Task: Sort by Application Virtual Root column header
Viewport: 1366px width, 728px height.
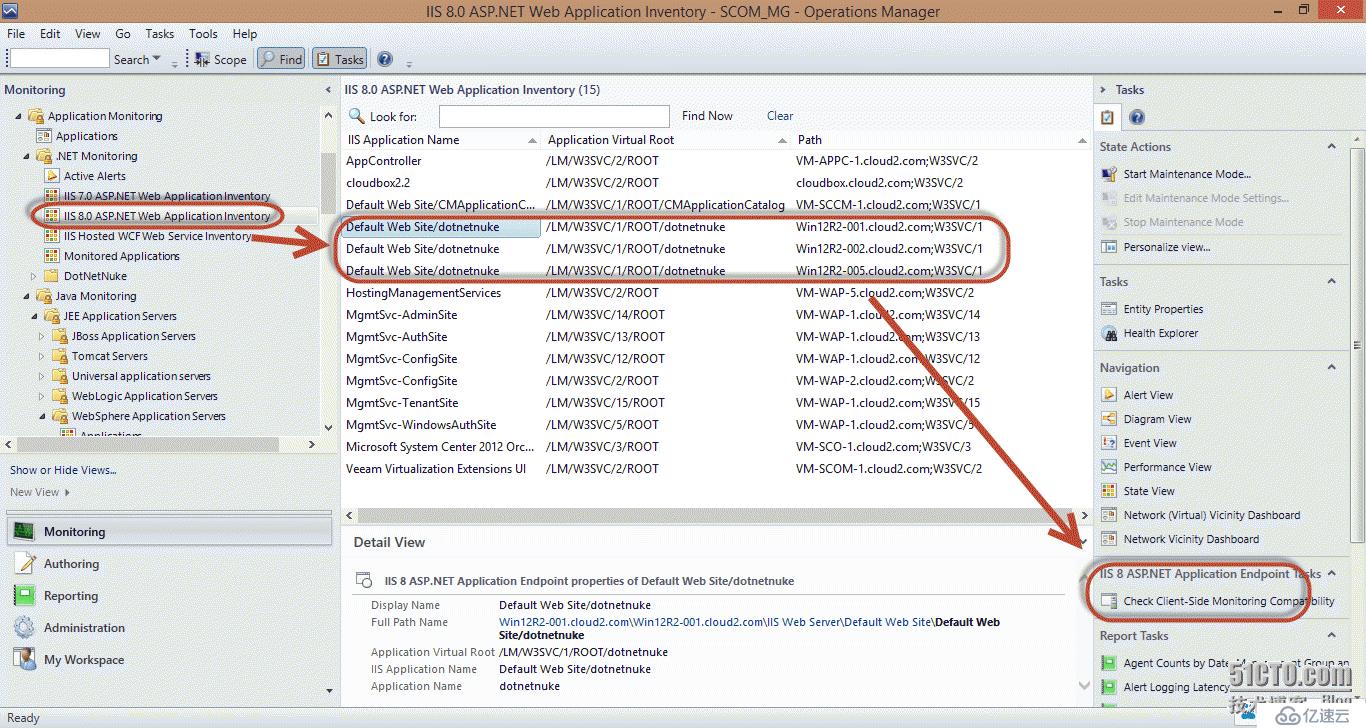Action: pyautogui.click(x=665, y=140)
